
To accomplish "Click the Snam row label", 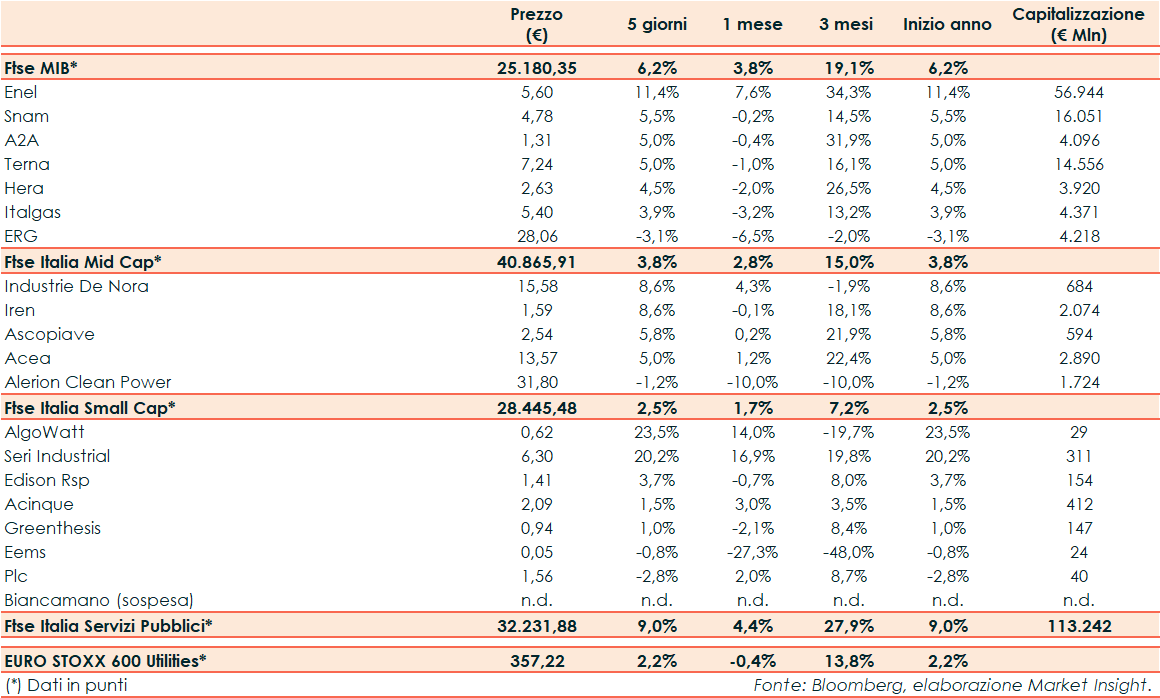I will click(26, 116).
